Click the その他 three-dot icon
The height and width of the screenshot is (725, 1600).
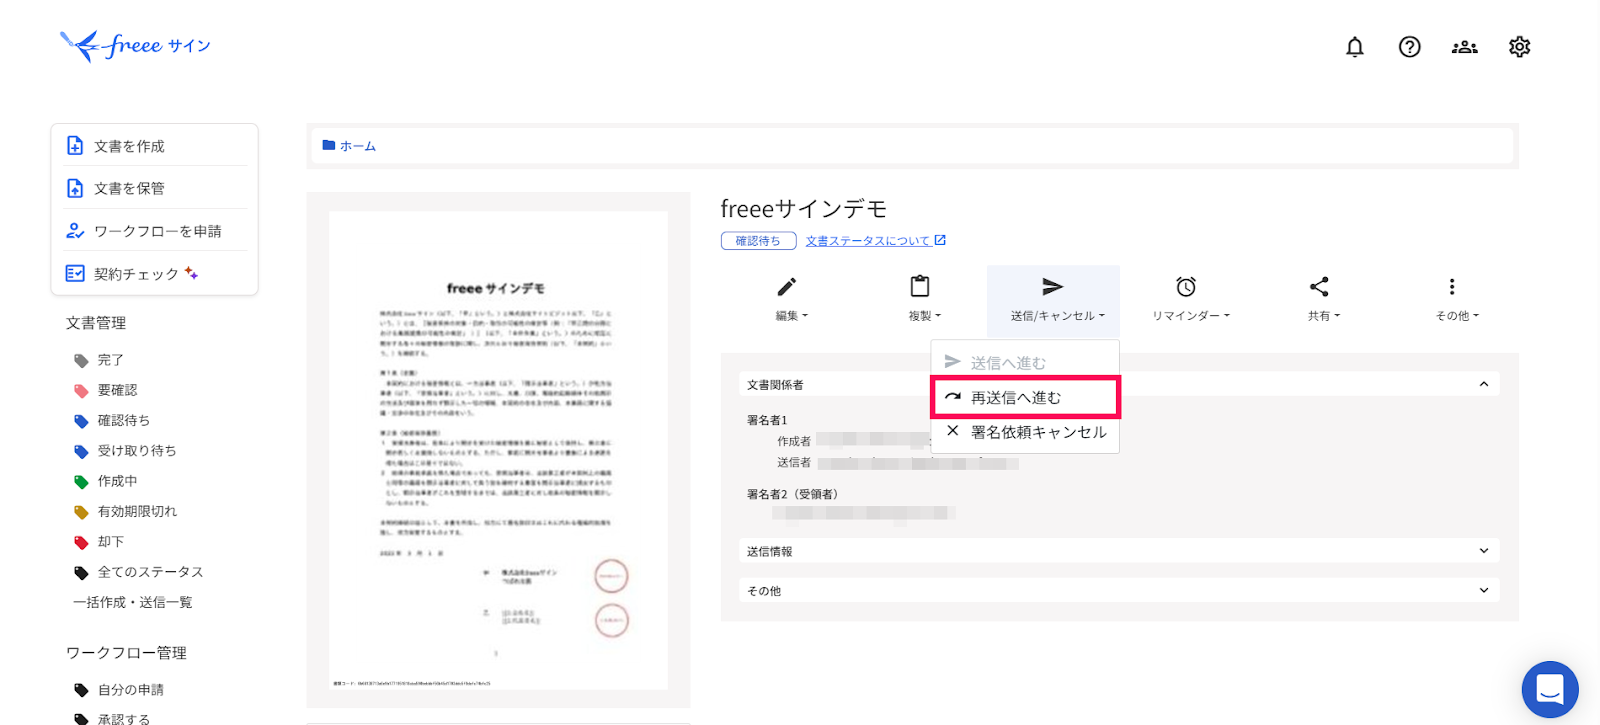pyautogui.click(x=1452, y=287)
